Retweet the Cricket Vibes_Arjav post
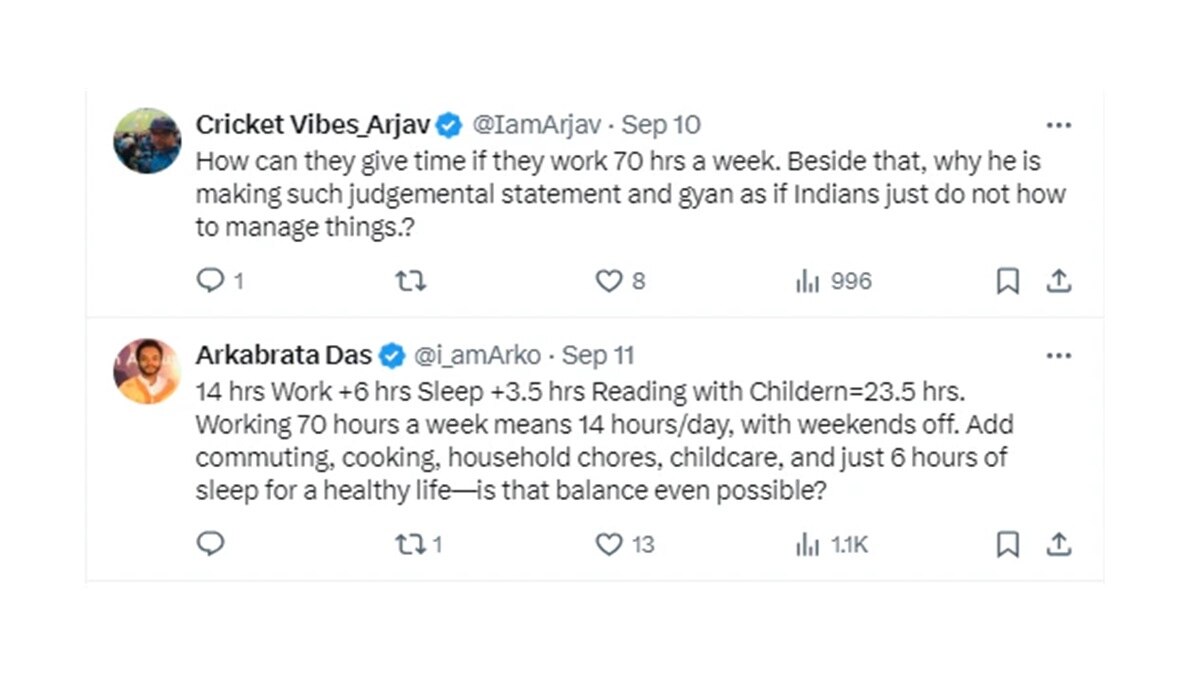Screen dimensions: 1200x675 pyautogui.click(x=411, y=282)
